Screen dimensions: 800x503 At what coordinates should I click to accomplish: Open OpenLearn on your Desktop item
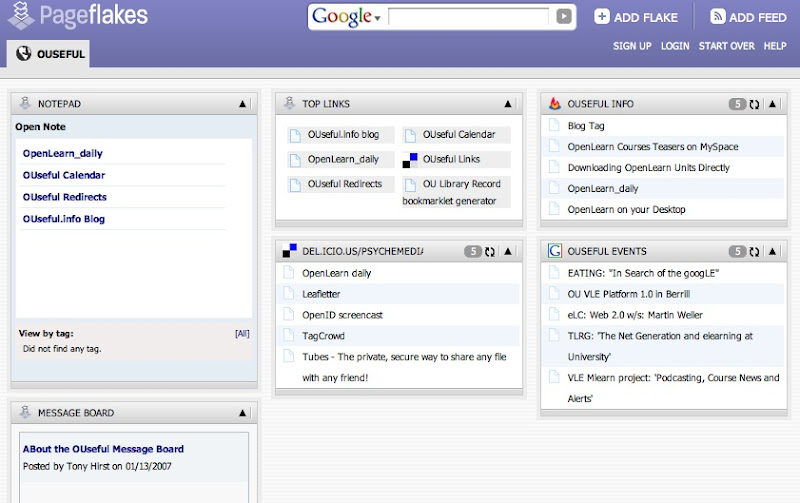pos(627,210)
